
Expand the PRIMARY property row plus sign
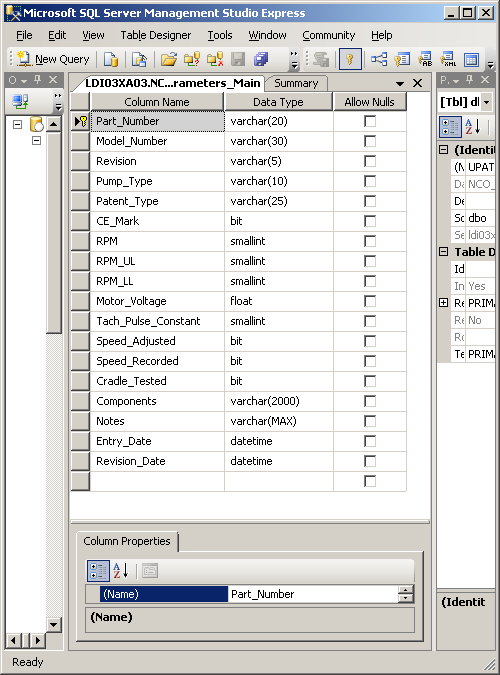tap(444, 303)
